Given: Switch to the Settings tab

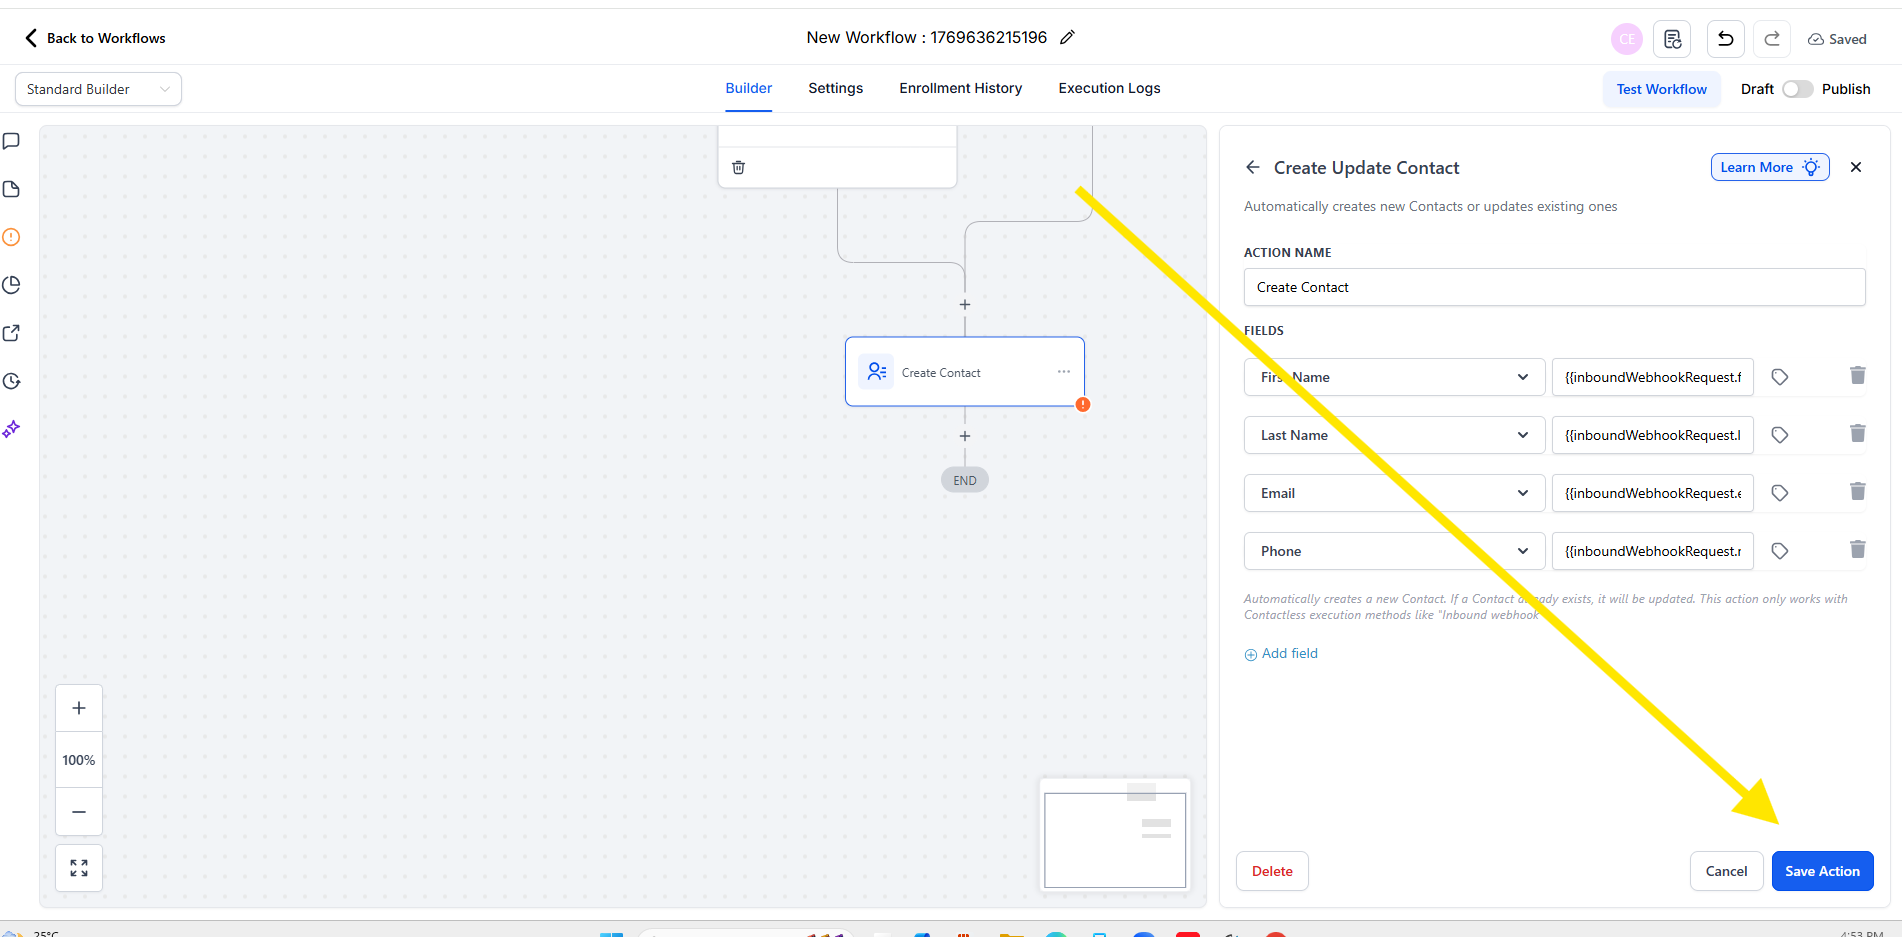Looking at the screenshot, I should click(835, 88).
